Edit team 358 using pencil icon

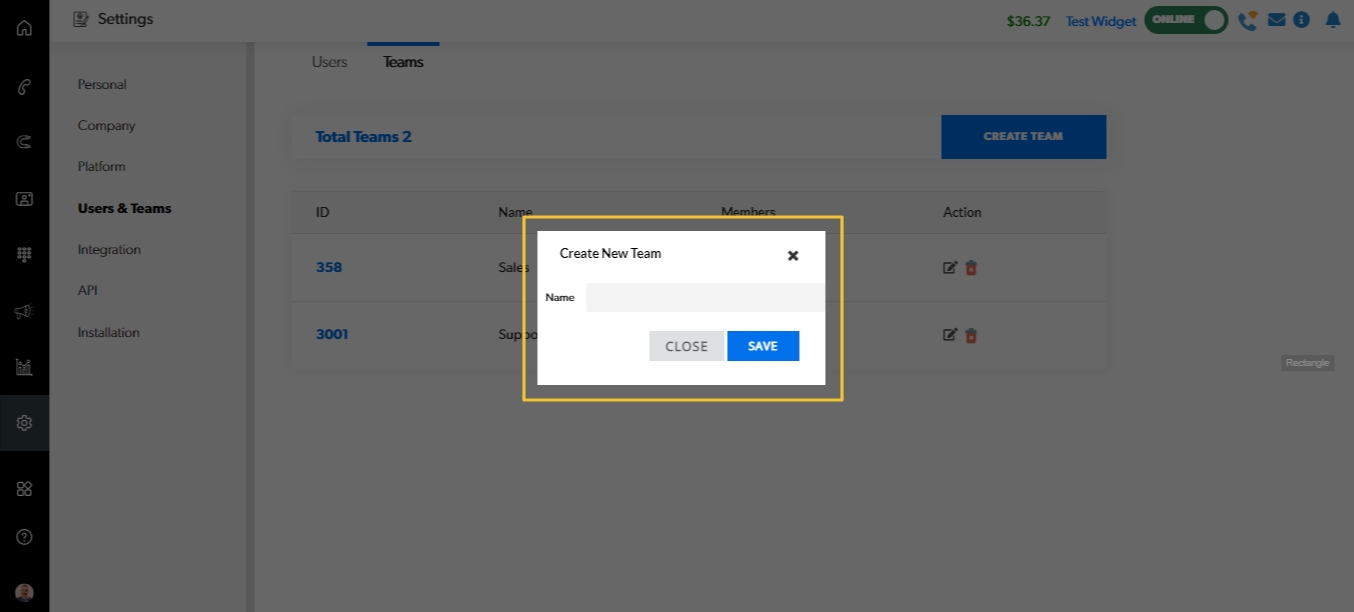pos(950,268)
